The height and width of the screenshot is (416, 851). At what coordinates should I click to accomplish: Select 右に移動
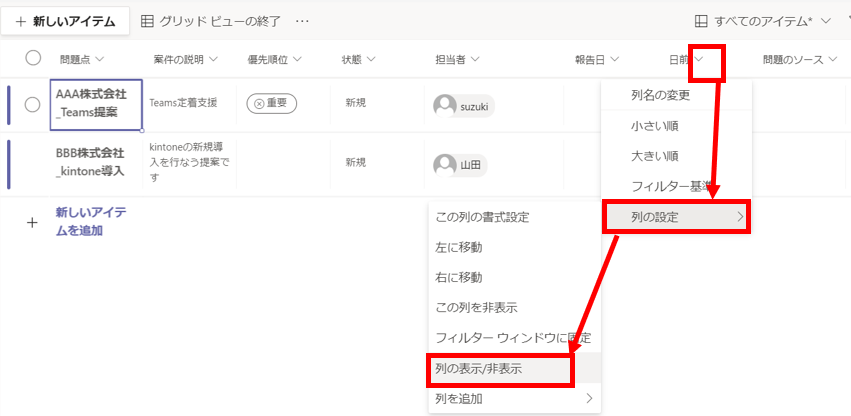515,278
